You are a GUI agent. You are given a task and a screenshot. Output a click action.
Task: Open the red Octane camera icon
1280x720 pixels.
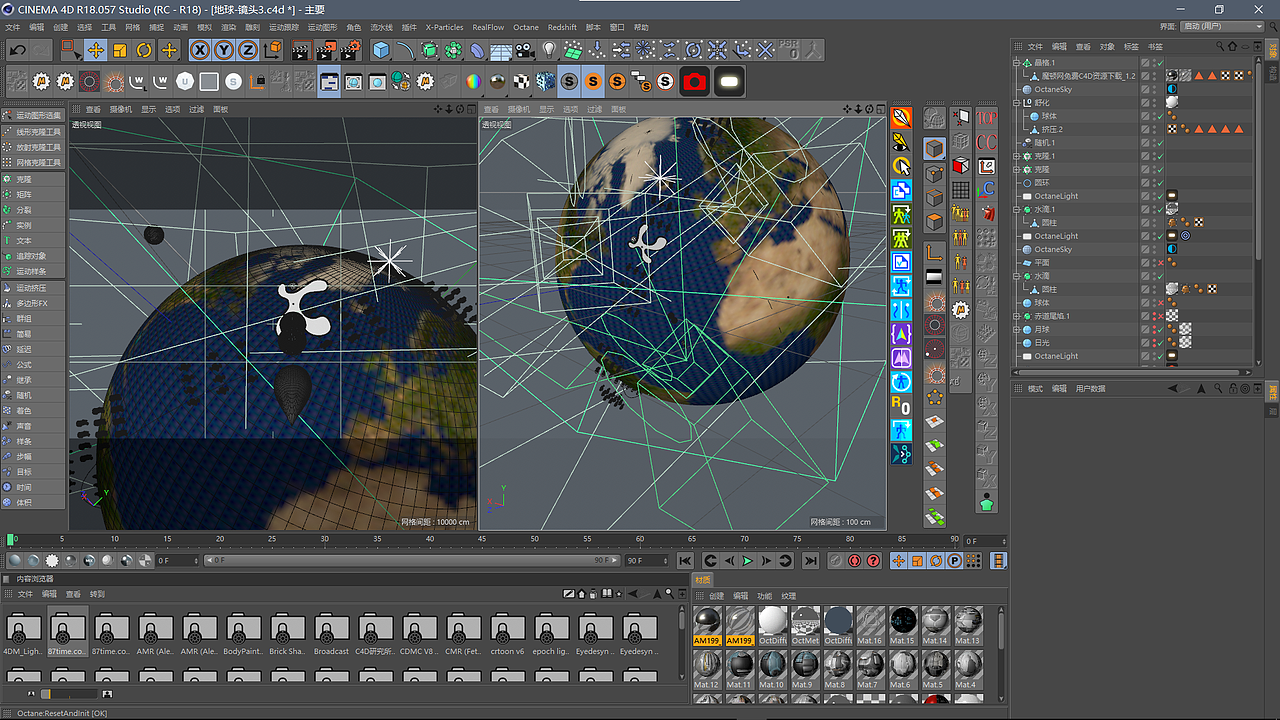(694, 82)
